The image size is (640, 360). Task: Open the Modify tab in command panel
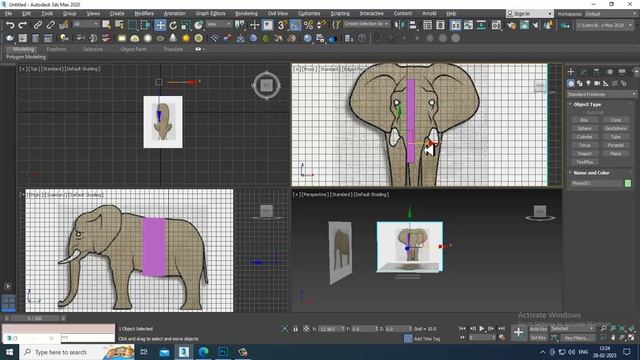coord(584,72)
